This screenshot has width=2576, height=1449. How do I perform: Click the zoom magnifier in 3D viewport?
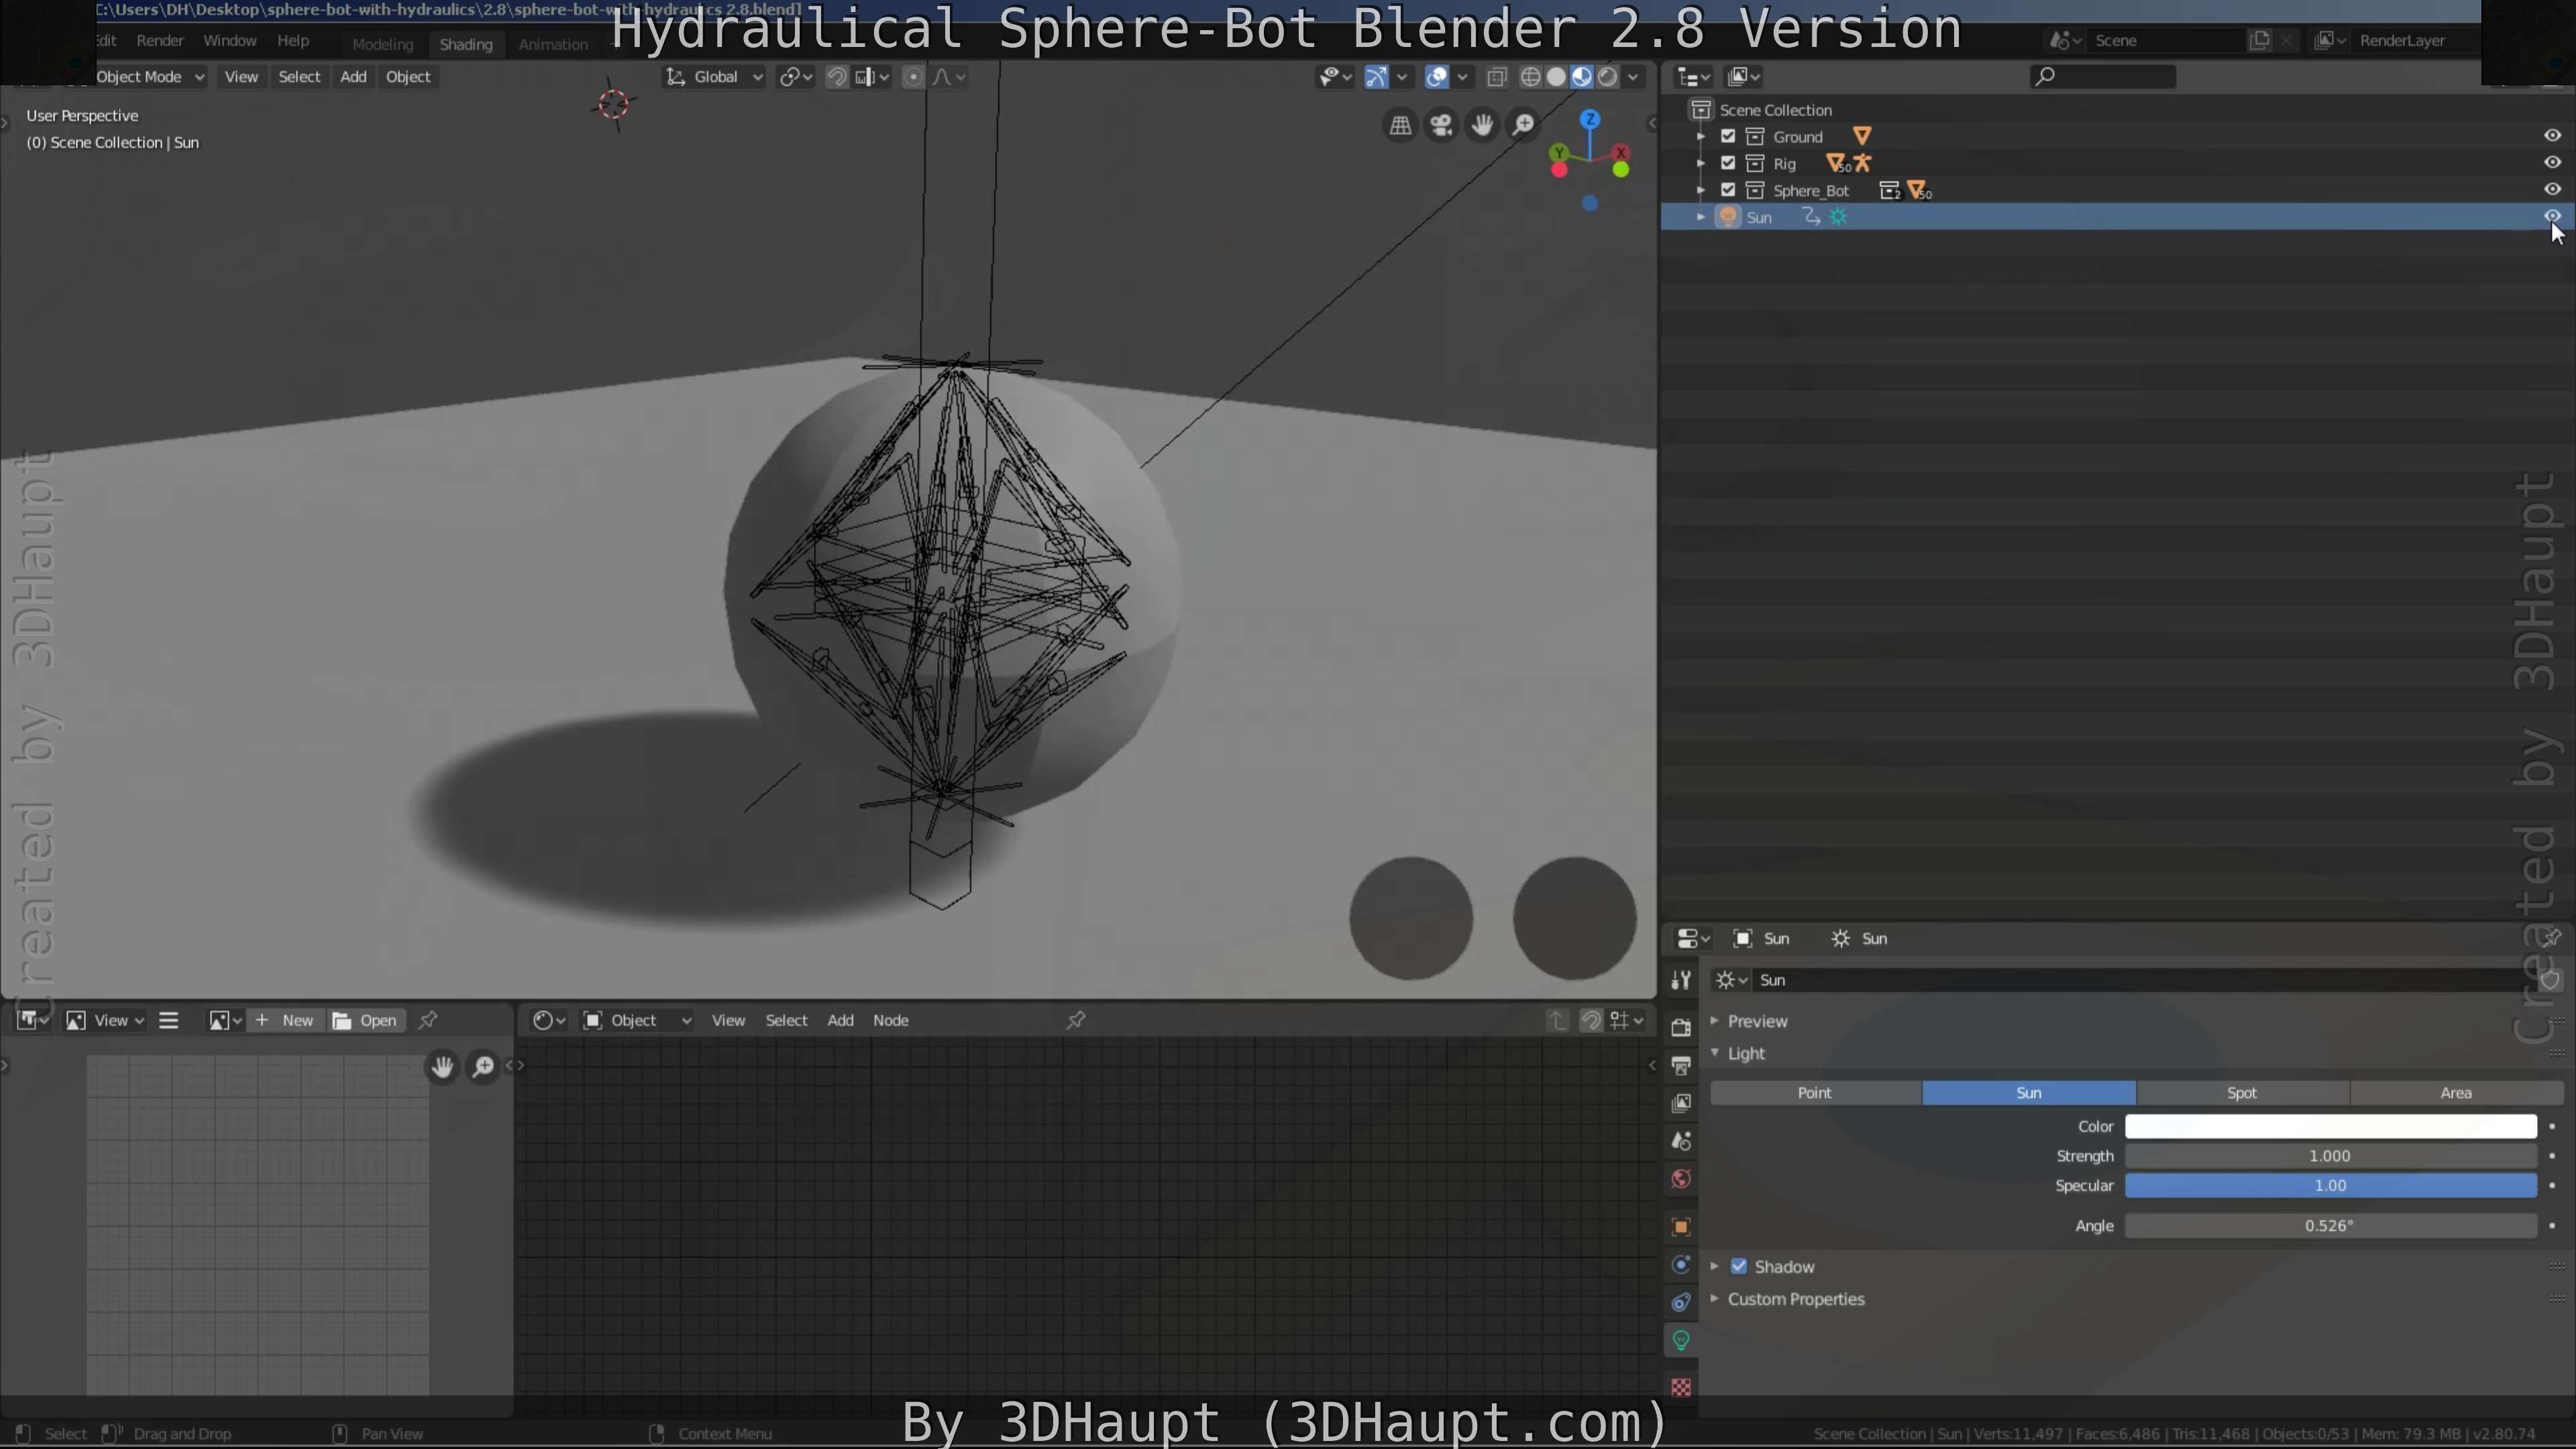[1523, 125]
